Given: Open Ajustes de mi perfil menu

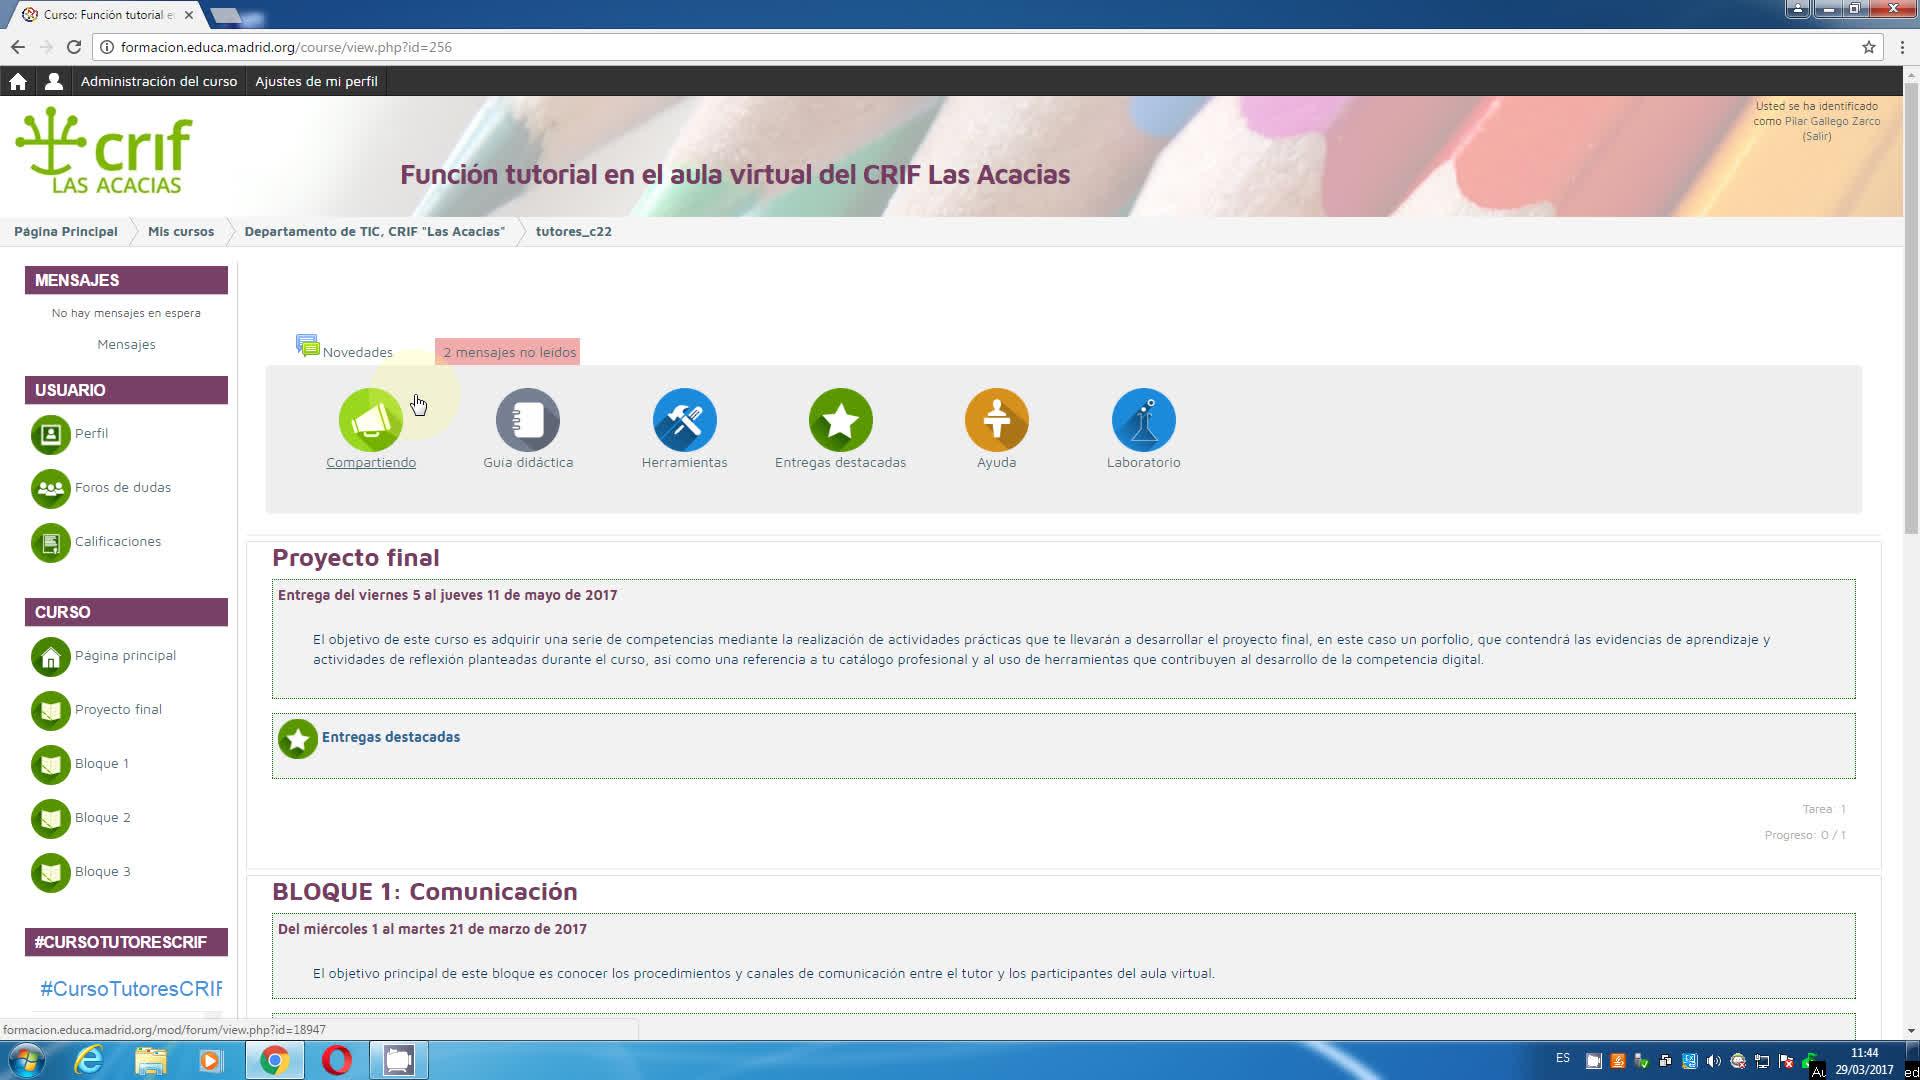Looking at the screenshot, I should pyautogui.click(x=316, y=82).
